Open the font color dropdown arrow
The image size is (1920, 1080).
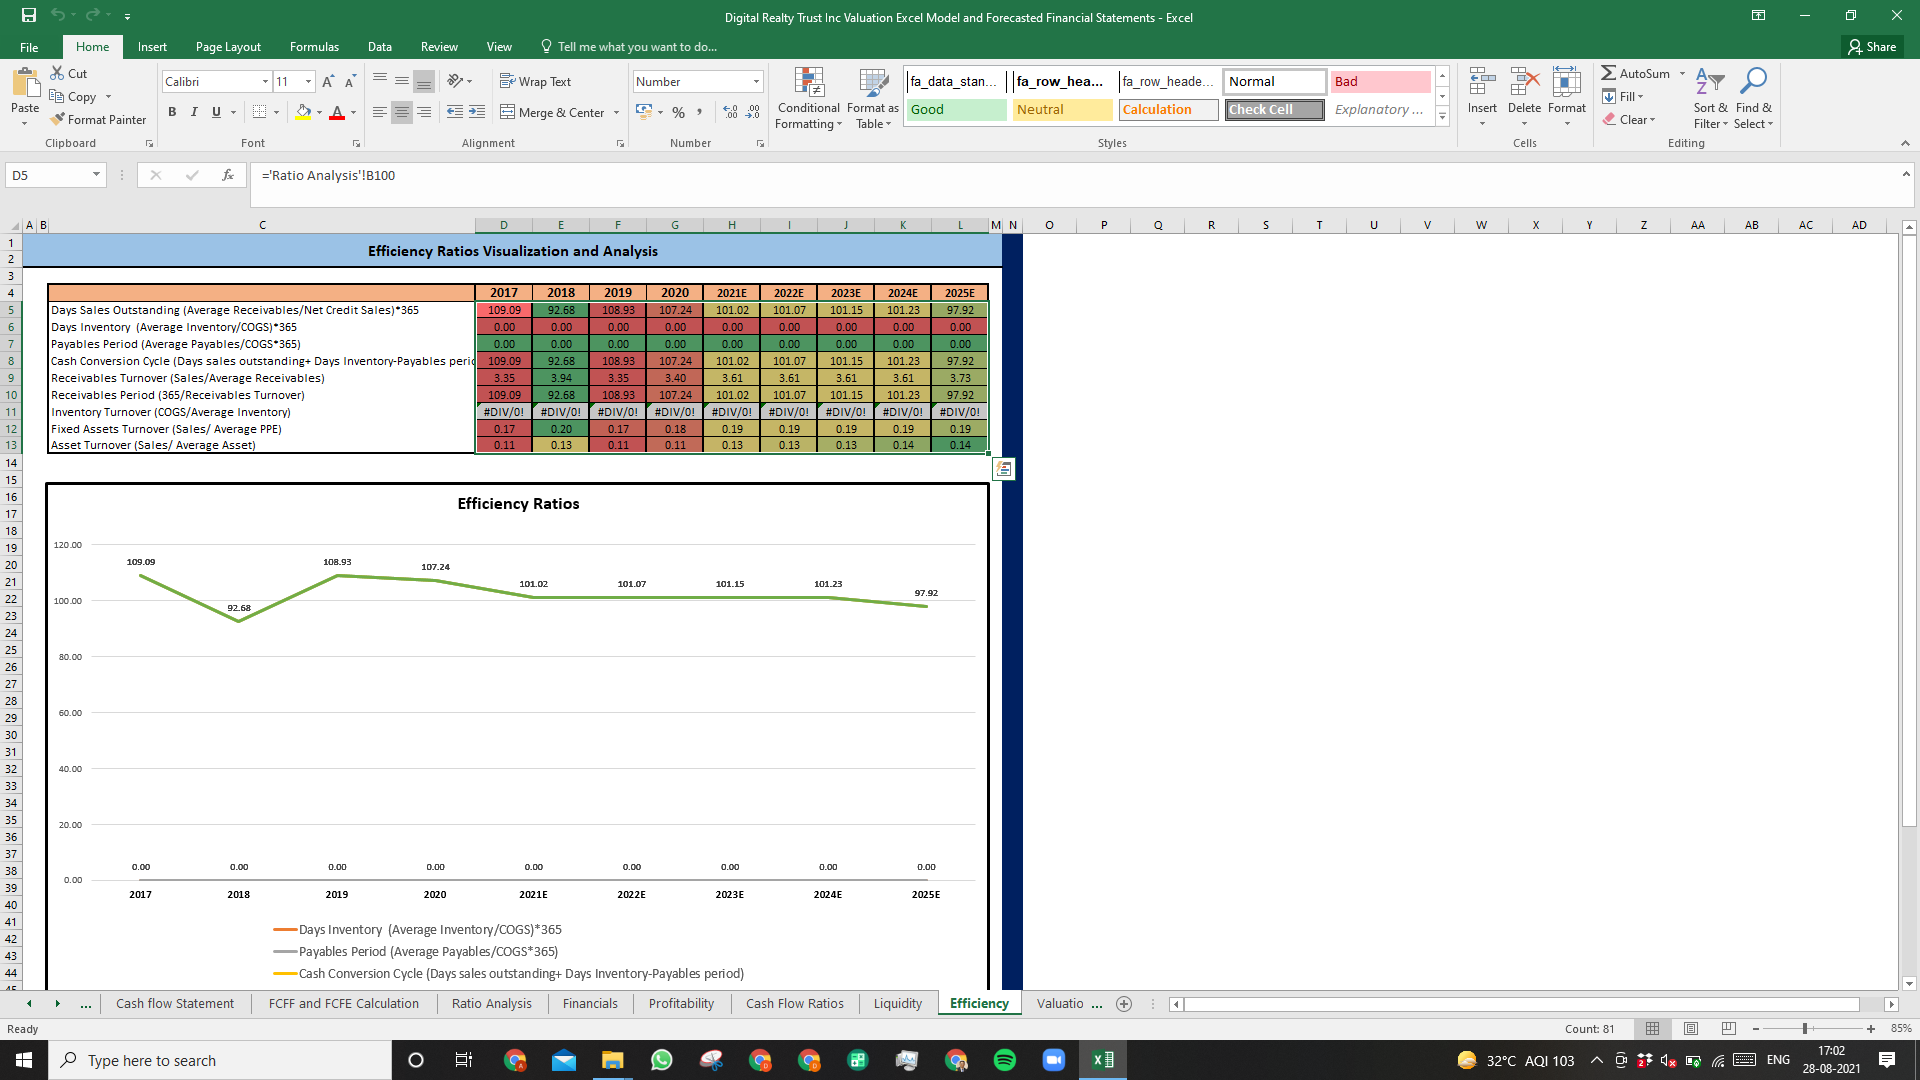pos(354,113)
